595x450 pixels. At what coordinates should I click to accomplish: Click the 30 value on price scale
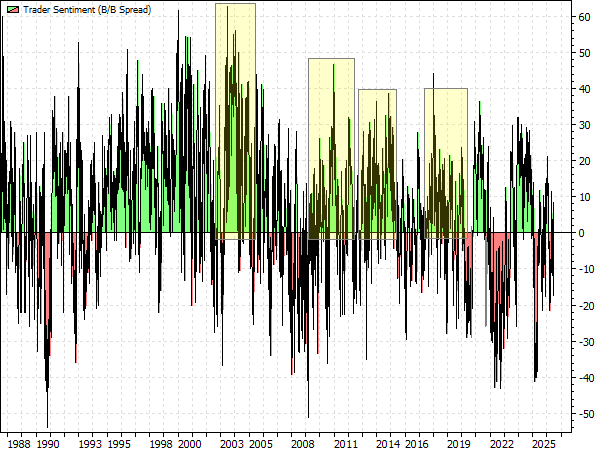tap(584, 125)
